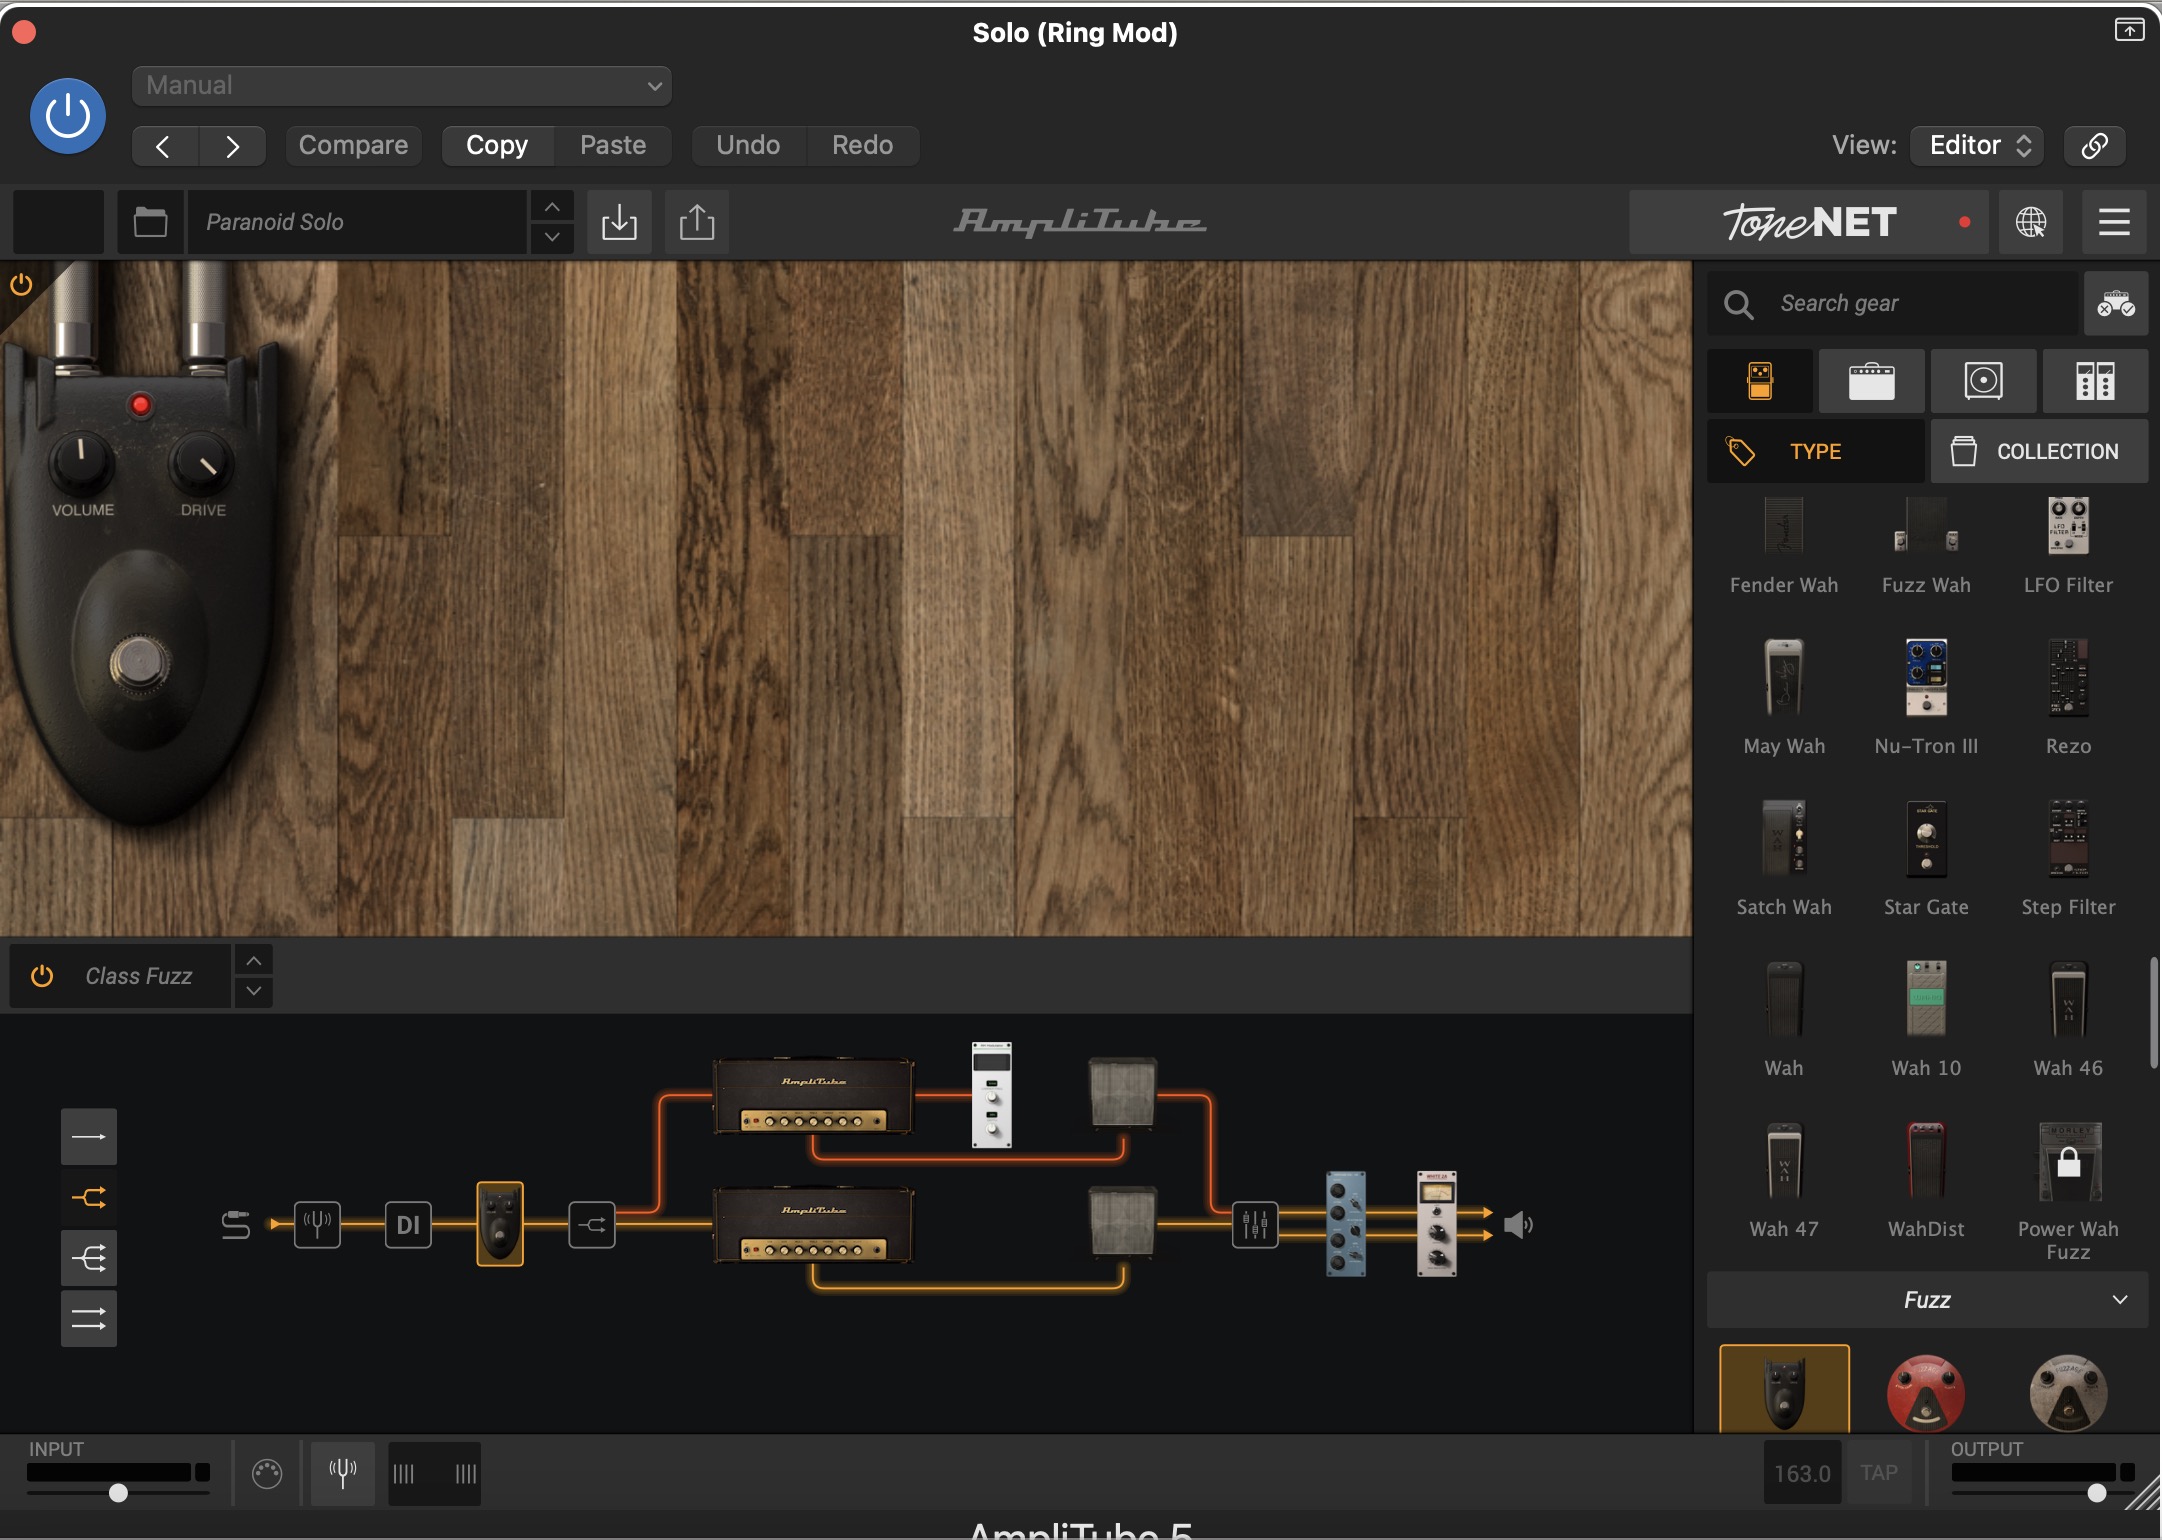Click the save preset download icon
The image size is (2162, 1540).
coord(619,222)
